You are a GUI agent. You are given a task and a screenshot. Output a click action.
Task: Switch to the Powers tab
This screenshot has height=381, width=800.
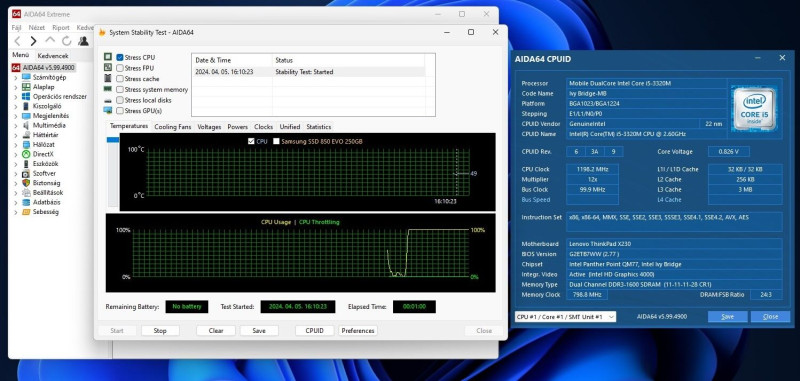(x=237, y=126)
